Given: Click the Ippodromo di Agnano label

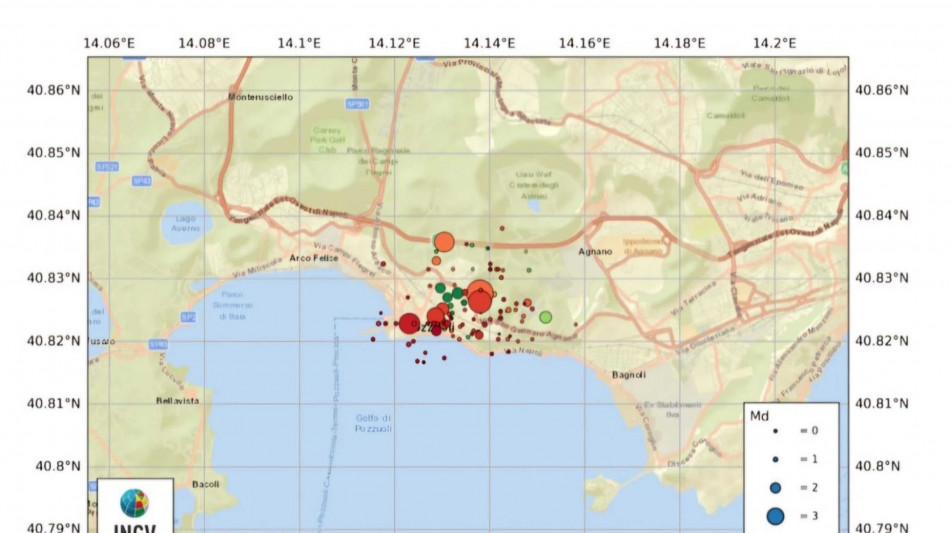Looking at the screenshot, I should coord(642,246).
